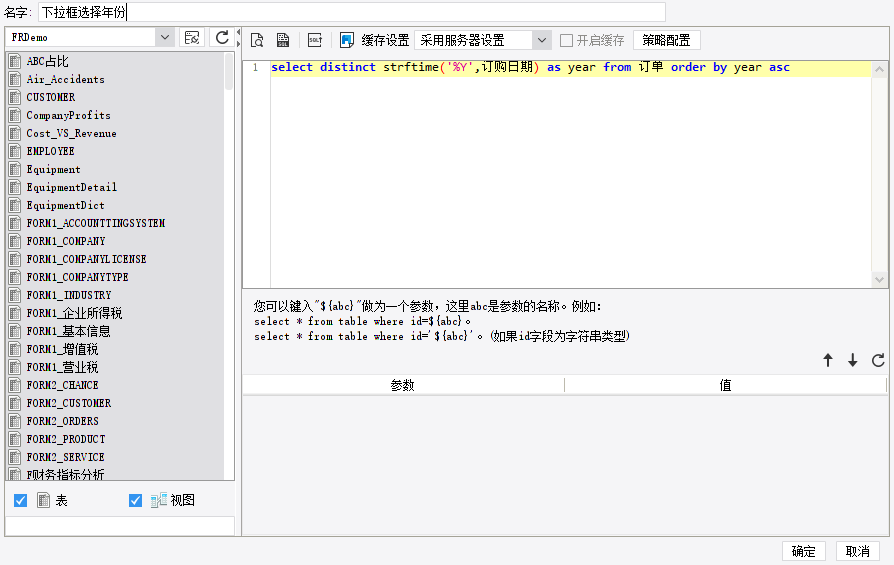
Task: Collapse the left panel with splitter arrow
Action: (238, 32)
